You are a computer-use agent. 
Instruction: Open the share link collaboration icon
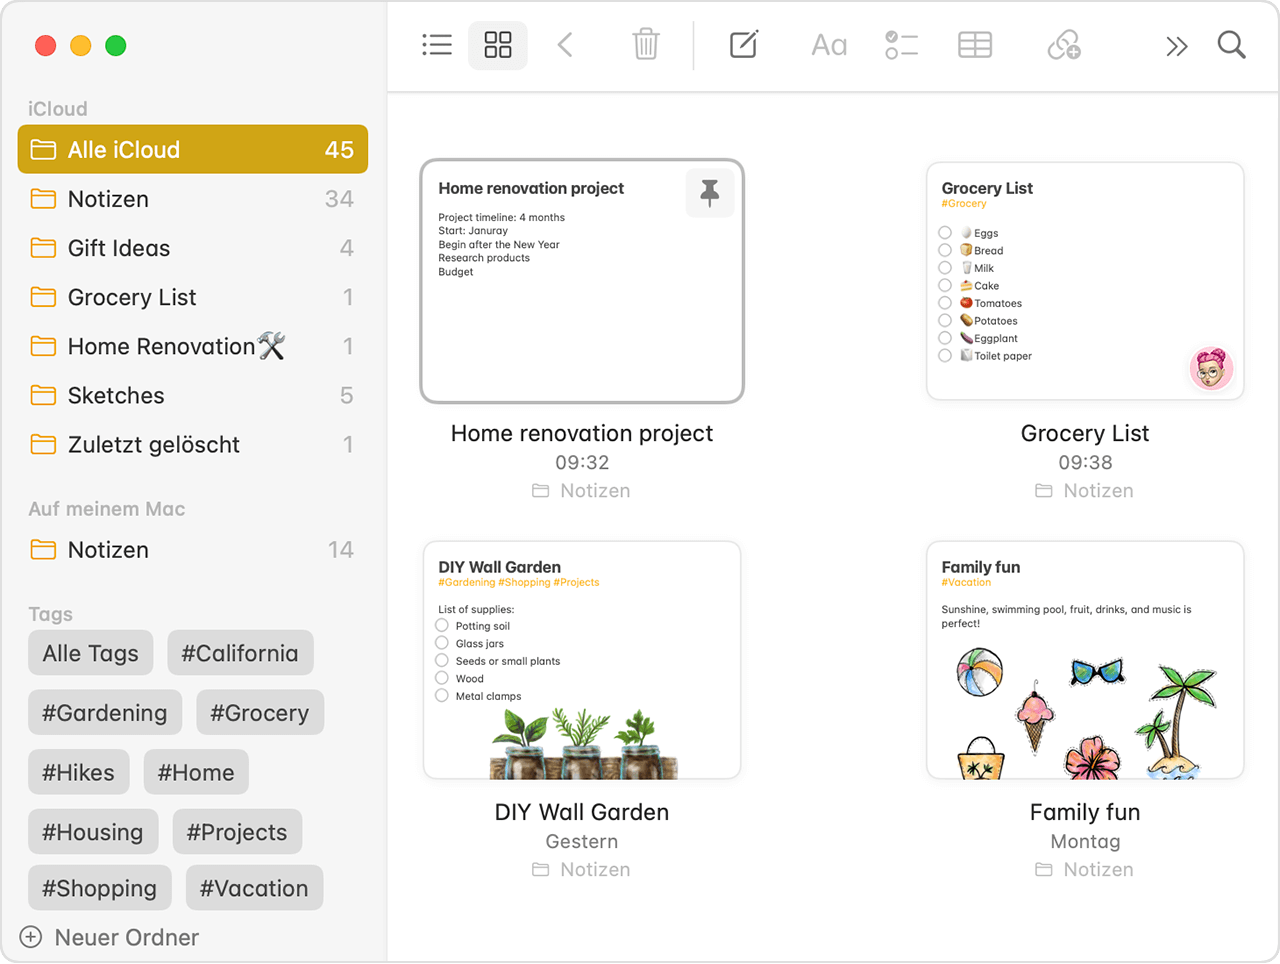1063,45
